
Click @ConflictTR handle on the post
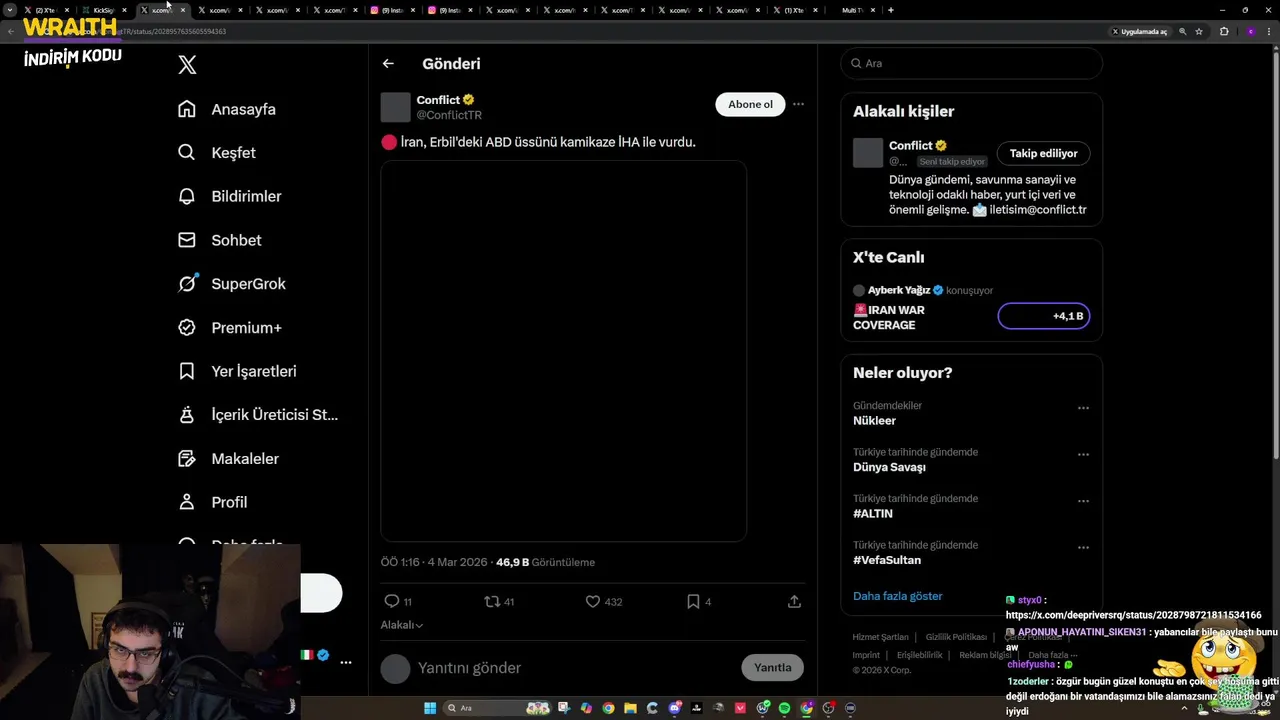449,115
